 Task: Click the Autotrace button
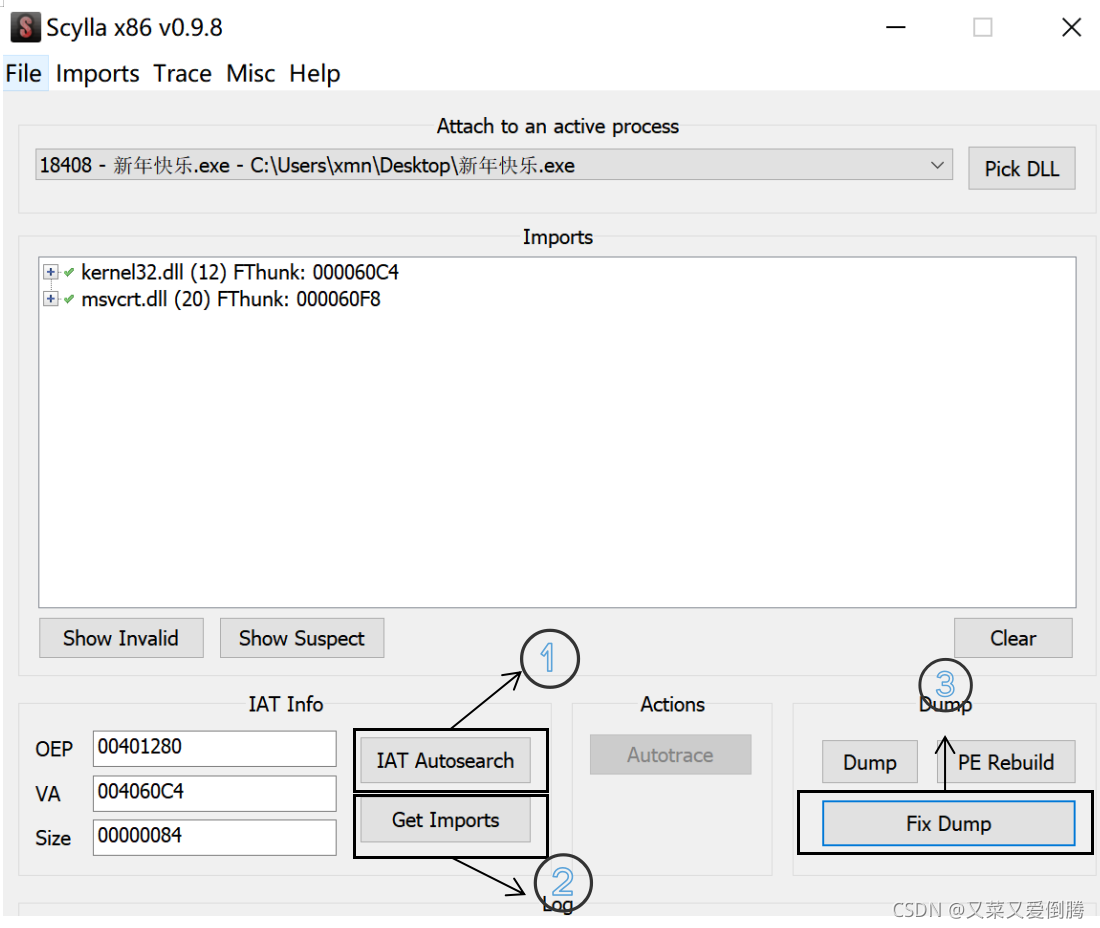pyautogui.click(x=670, y=755)
